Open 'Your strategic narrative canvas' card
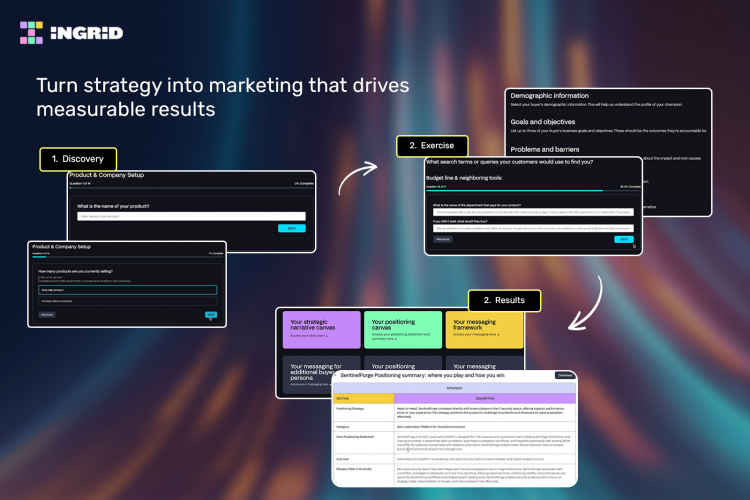750x500 pixels. [321, 330]
